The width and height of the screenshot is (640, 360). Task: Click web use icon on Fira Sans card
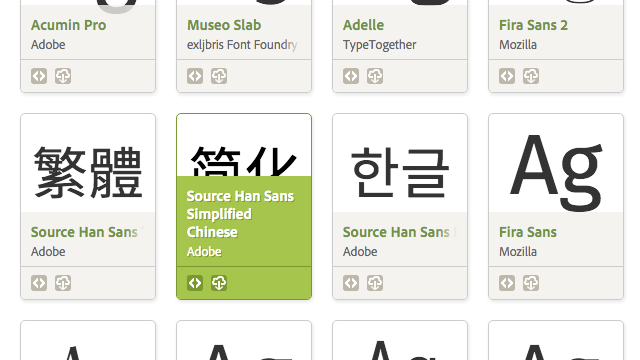[x=507, y=283]
